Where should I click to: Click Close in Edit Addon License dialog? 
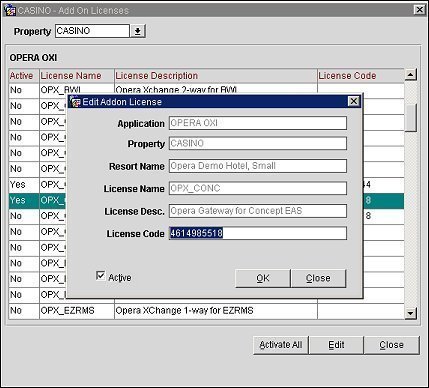(x=318, y=278)
